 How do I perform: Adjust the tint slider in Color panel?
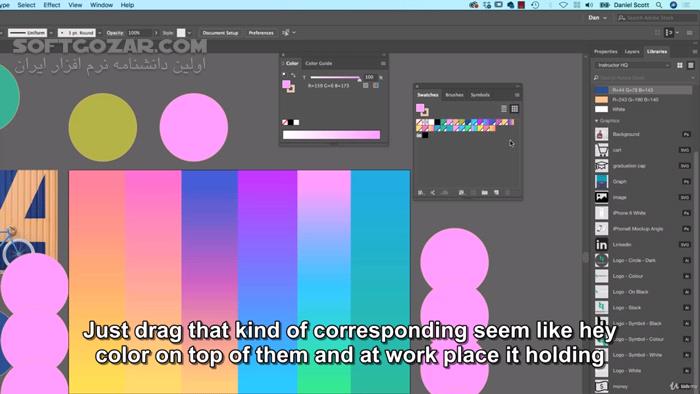click(359, 79)
